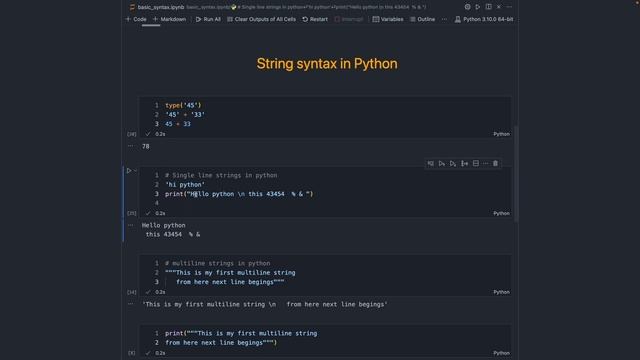Add a new Code cell

(136, 19)
